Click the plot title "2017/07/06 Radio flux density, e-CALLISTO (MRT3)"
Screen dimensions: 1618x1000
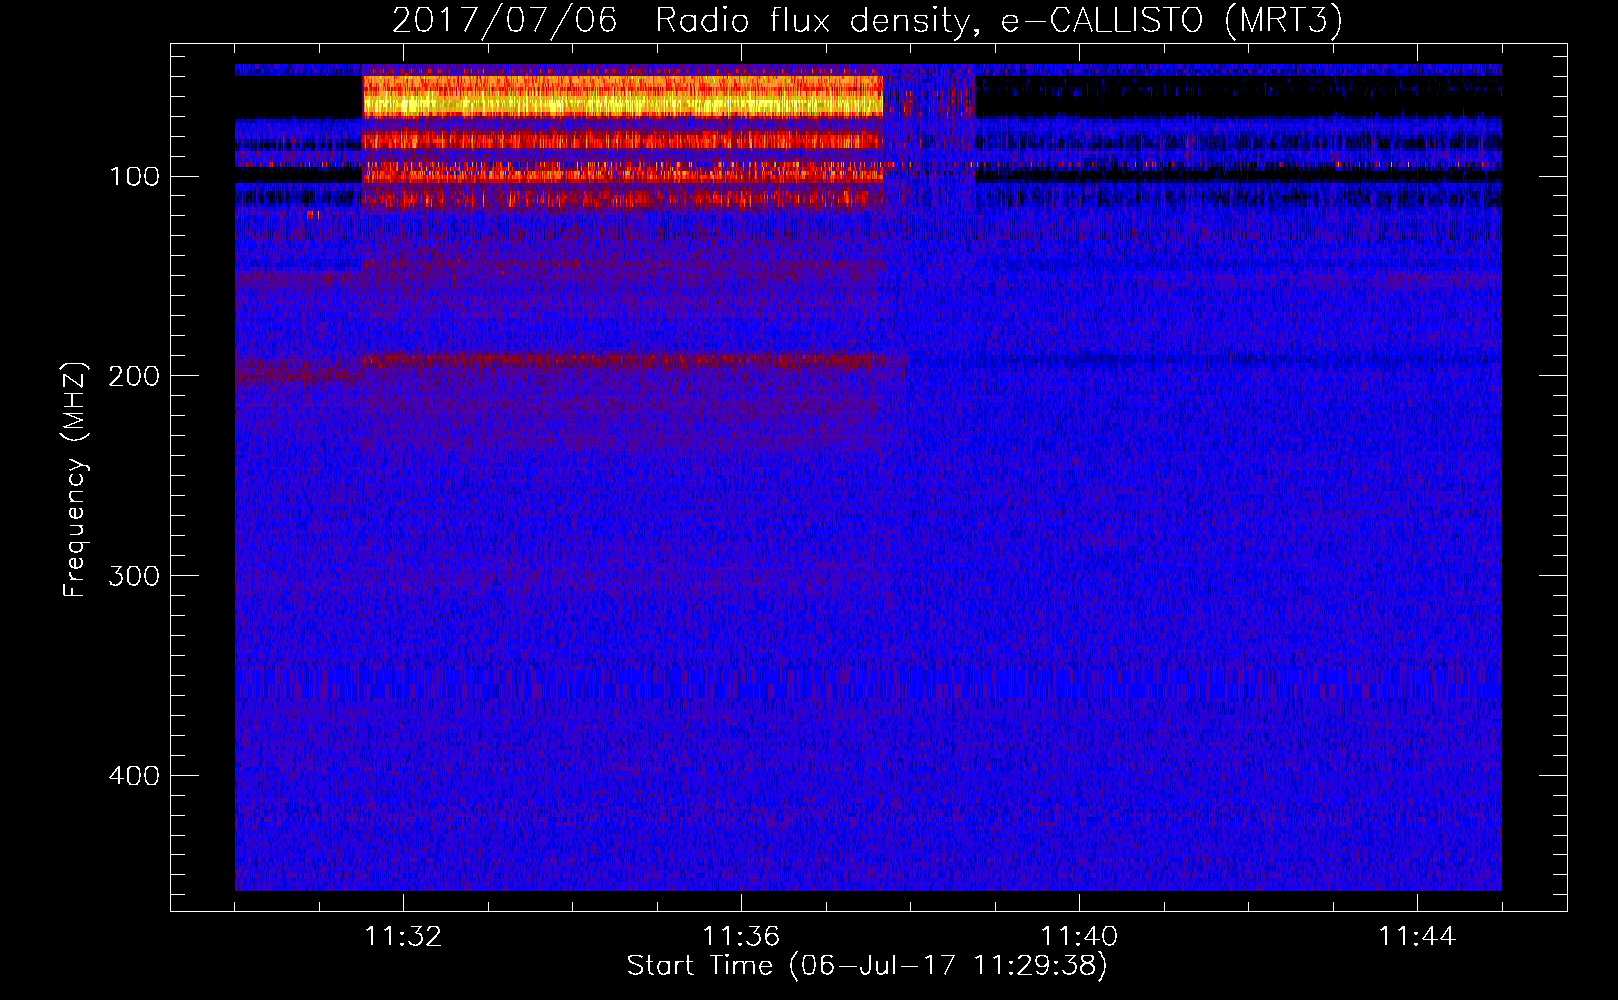(867, 21)
